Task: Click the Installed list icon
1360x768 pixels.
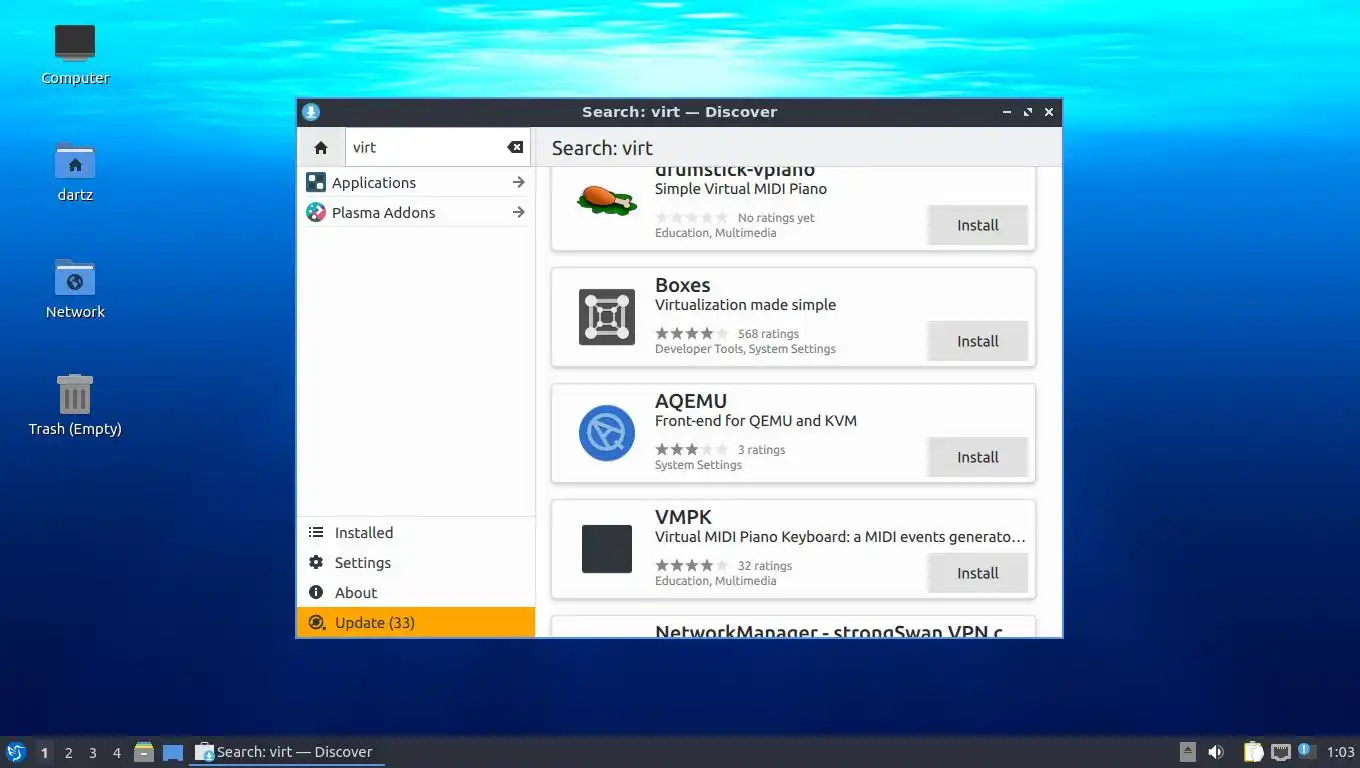Action: [x=316, y=533]
